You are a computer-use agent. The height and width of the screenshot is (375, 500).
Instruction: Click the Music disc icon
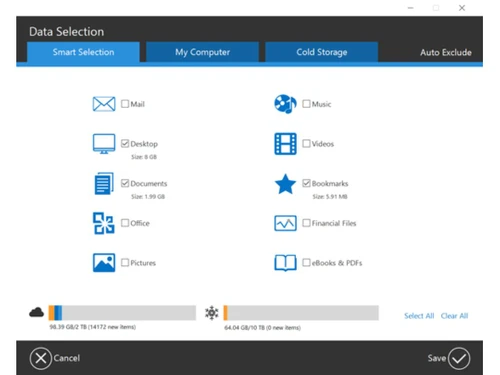point(285,104)
